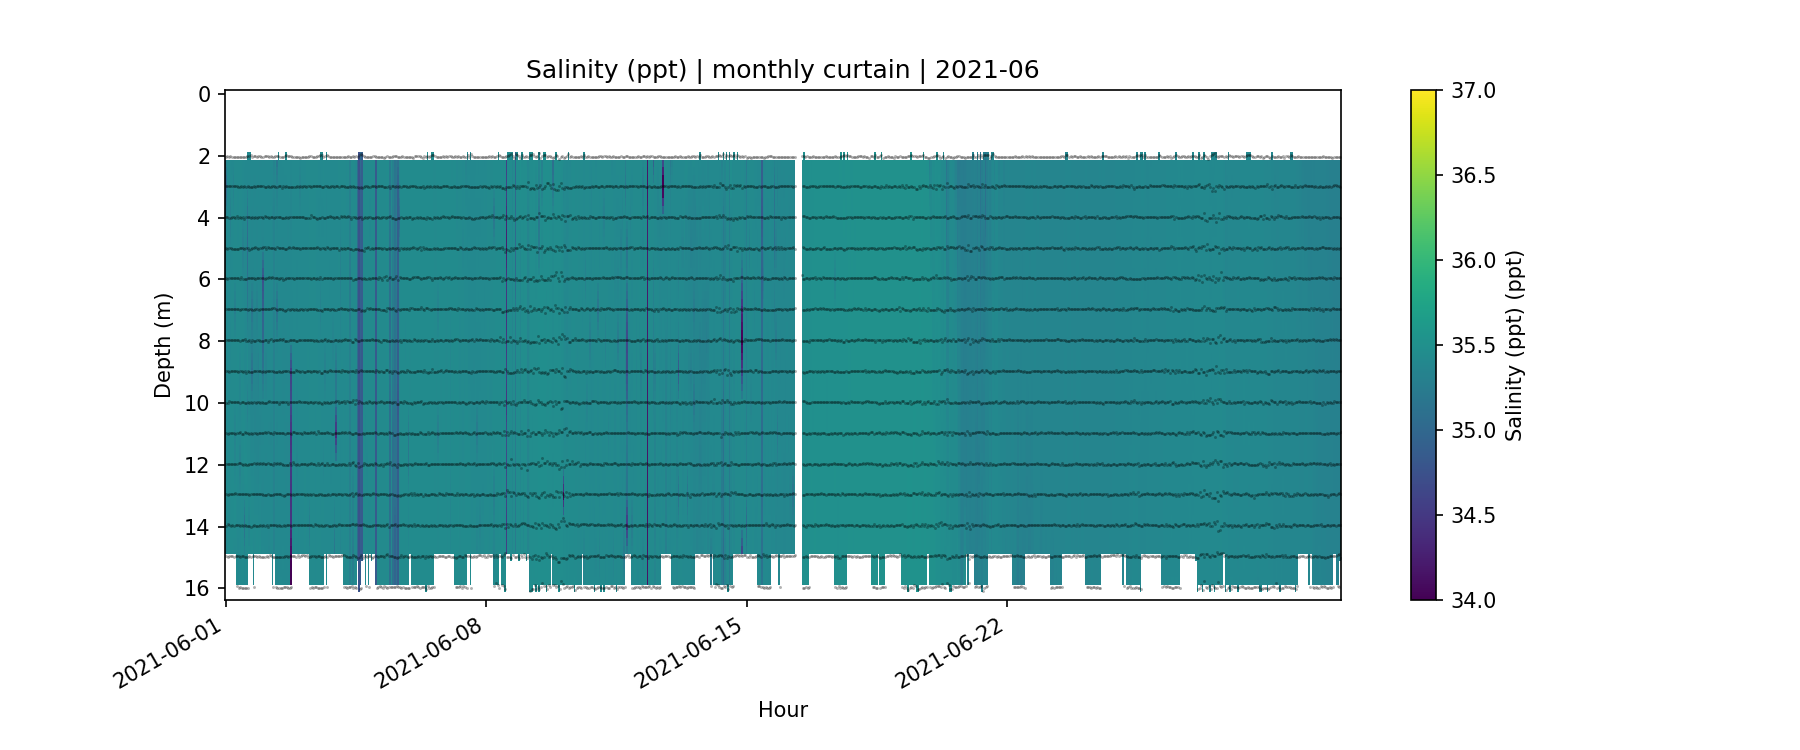Click the 36.0 colorbar tick label

(x=1473, y=261)
